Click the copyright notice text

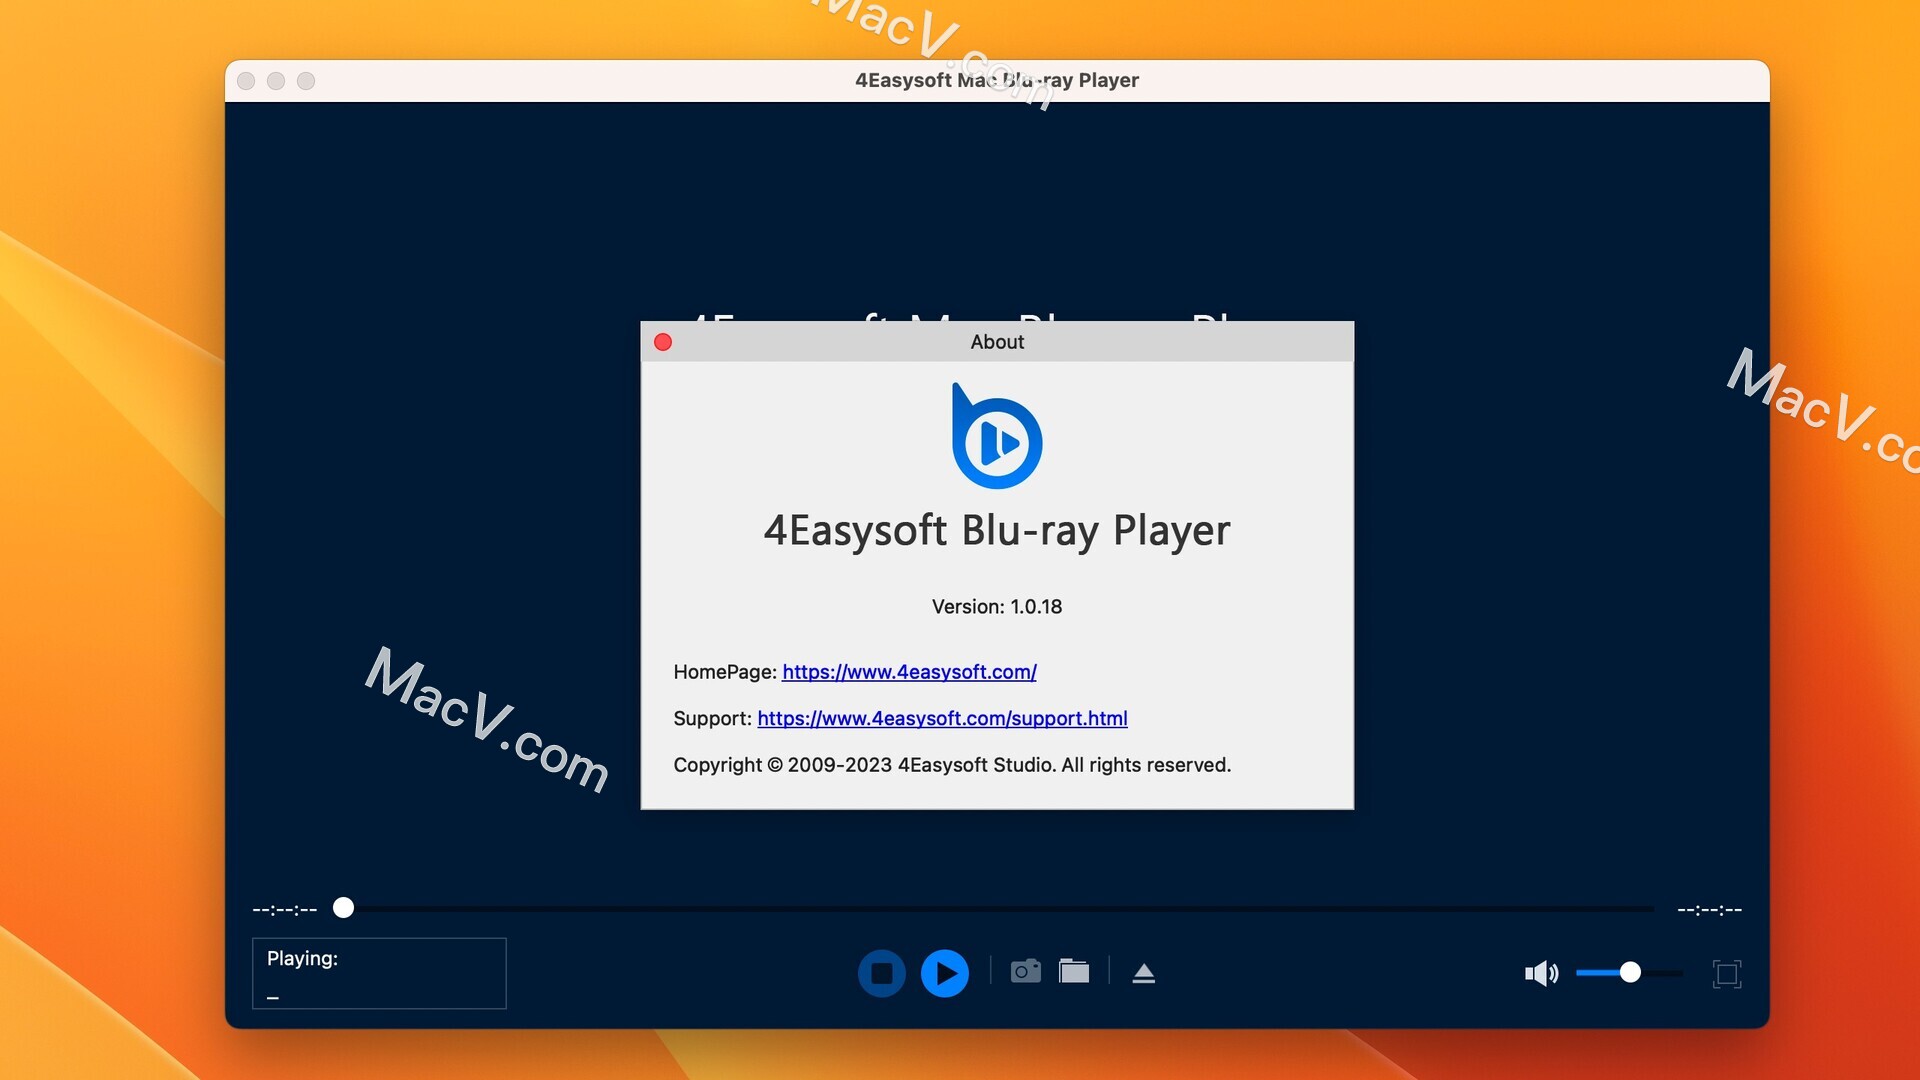pos(952,765)
